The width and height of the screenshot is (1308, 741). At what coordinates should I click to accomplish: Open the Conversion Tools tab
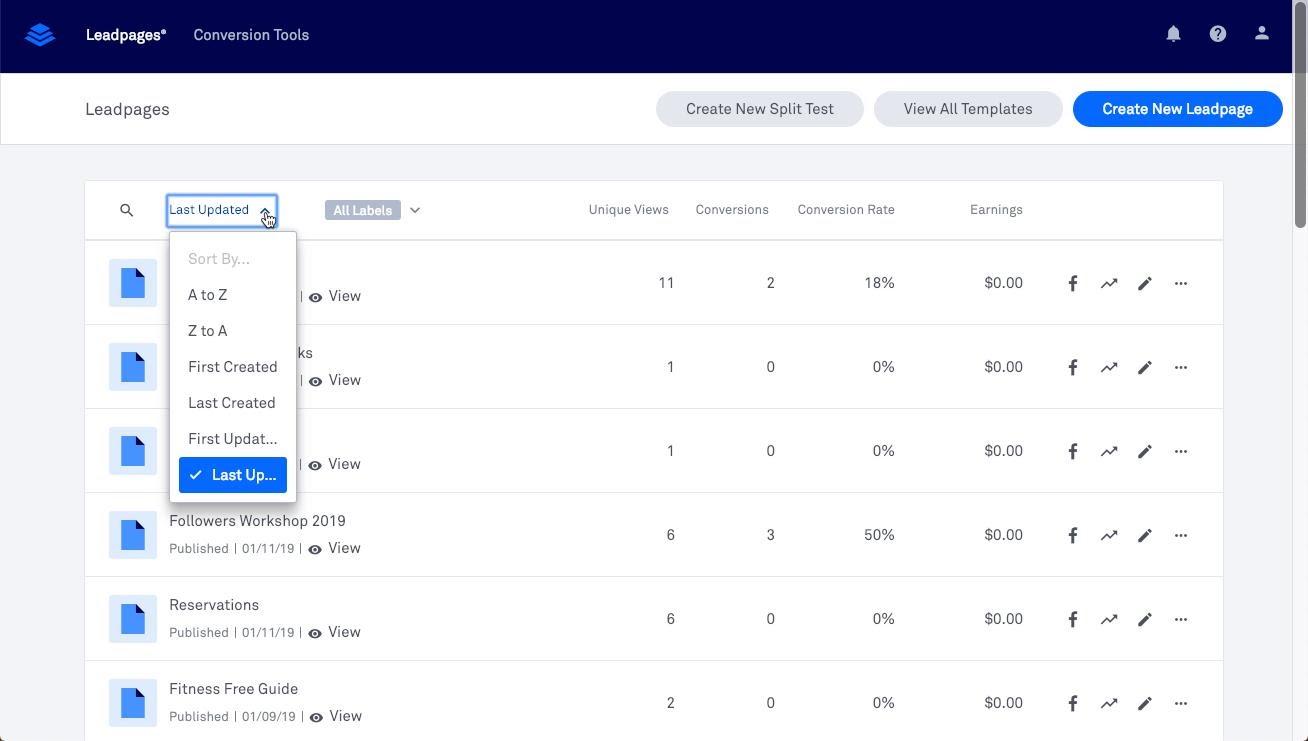(251, 35)
